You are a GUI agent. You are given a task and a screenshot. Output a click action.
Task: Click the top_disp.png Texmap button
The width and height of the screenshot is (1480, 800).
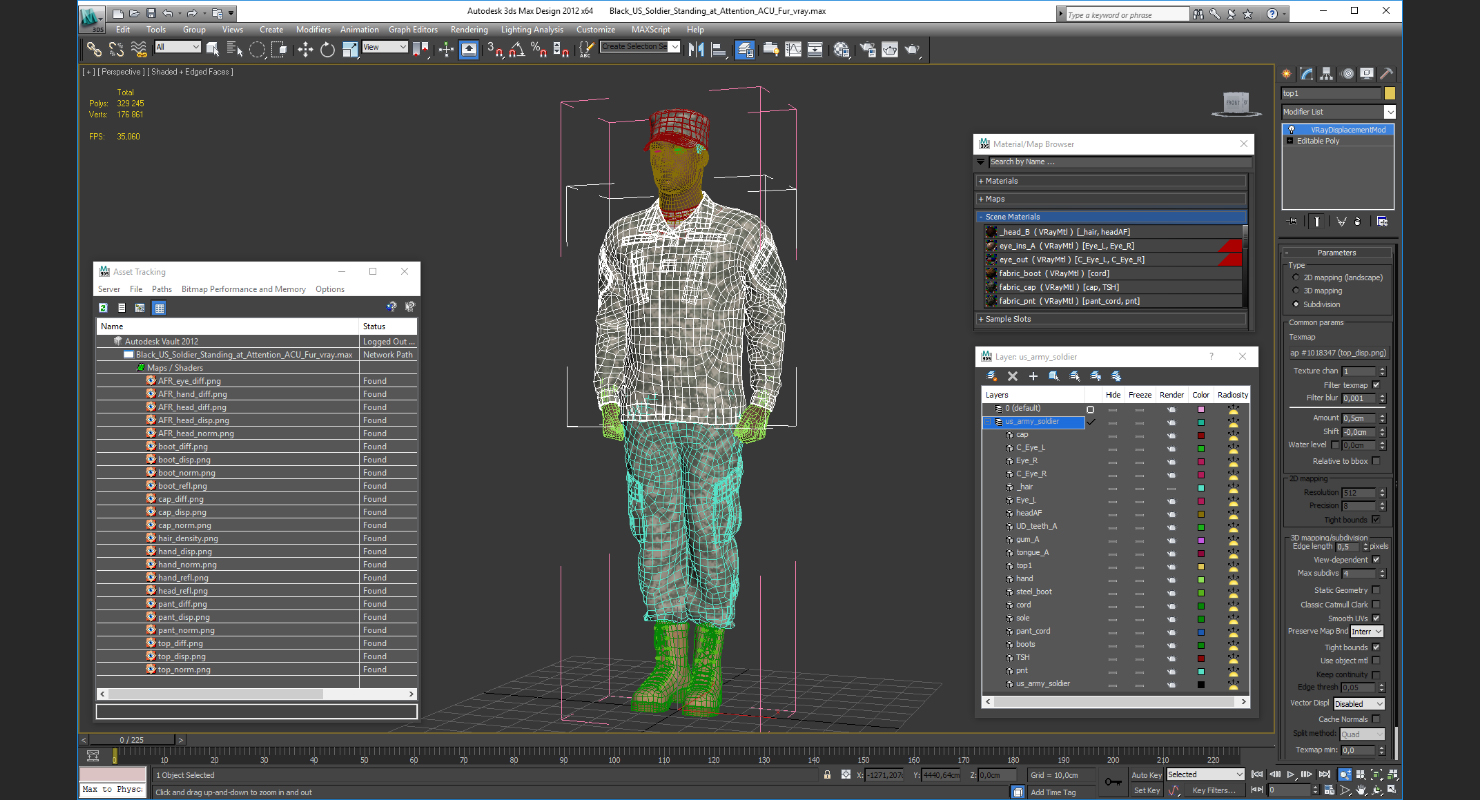click(1338, 353)
